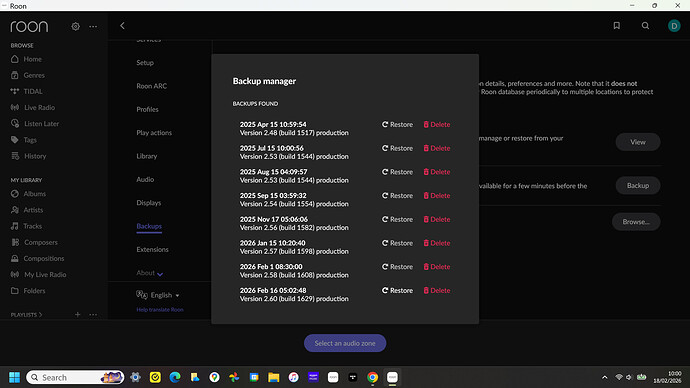
Task: Open History in the sidebar
Action: point(29,156)
